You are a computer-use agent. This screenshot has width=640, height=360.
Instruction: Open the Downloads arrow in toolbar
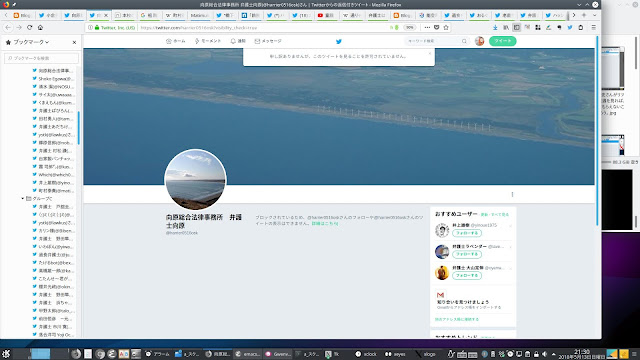tap(495, 27)
